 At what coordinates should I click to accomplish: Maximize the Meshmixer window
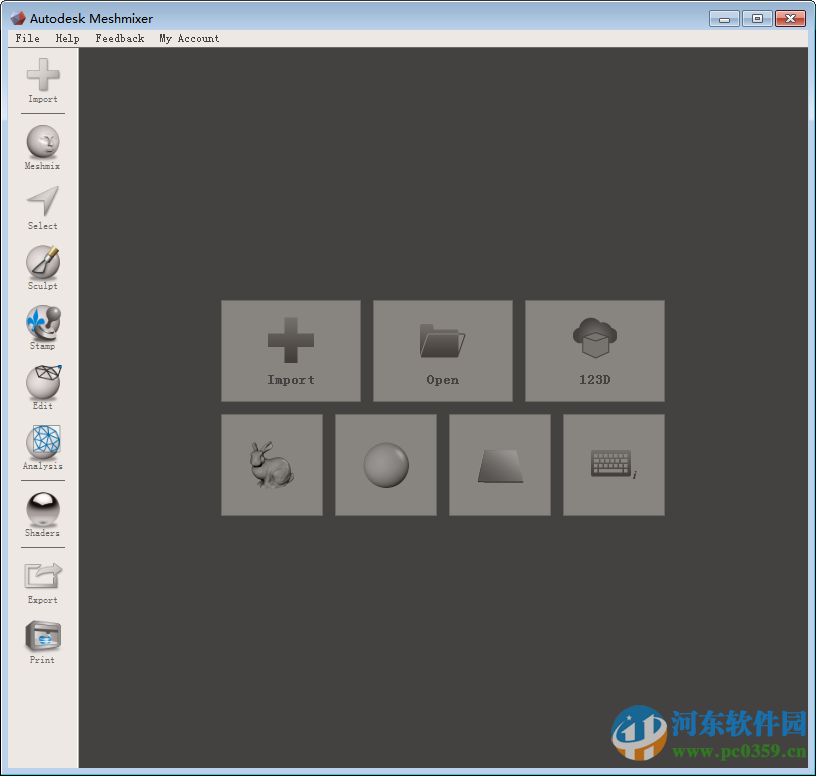point(757,19)
